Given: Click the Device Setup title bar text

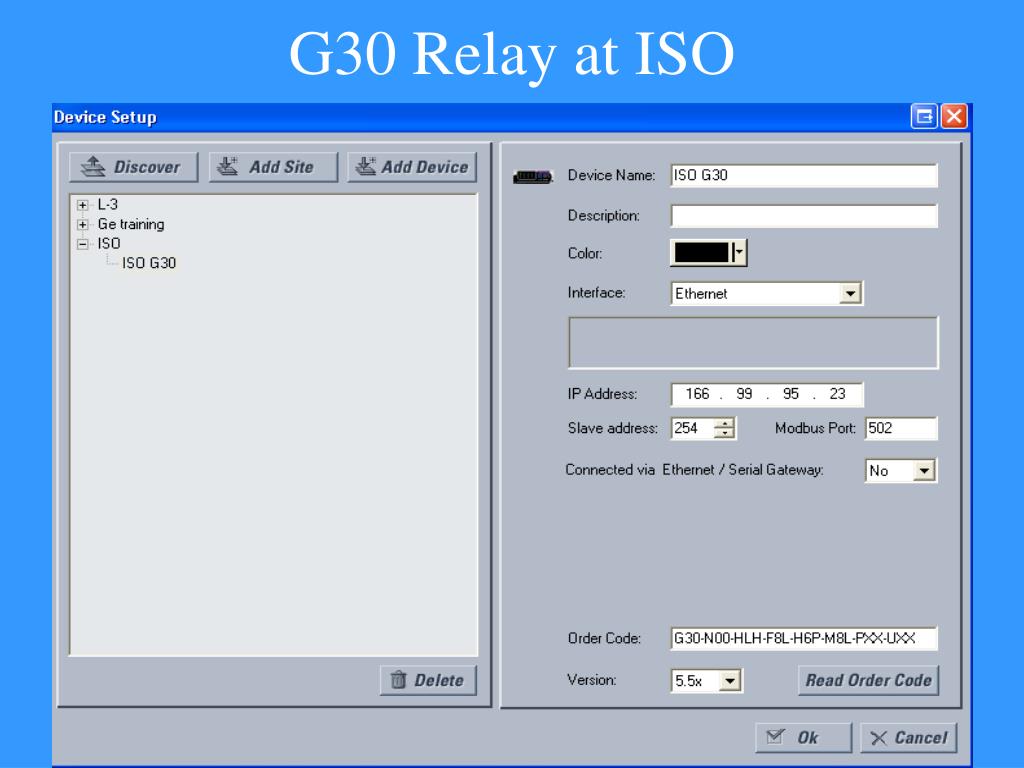Looking at the screenshot, I should tap(105, 118).
